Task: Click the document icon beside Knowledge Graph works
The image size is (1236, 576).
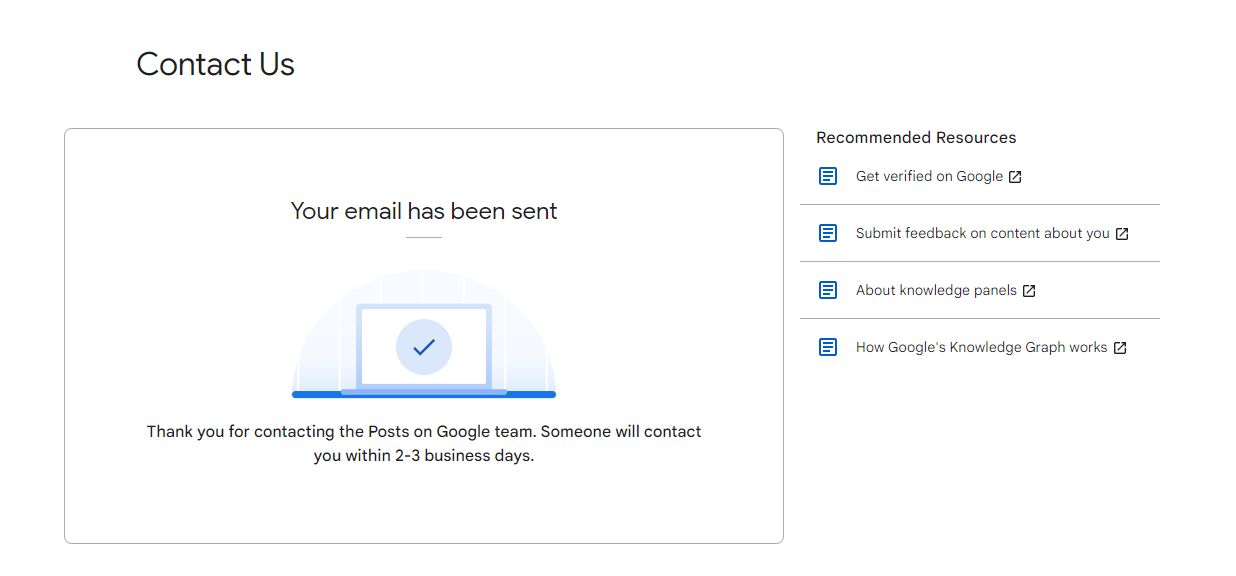Action: click(827, 347)
